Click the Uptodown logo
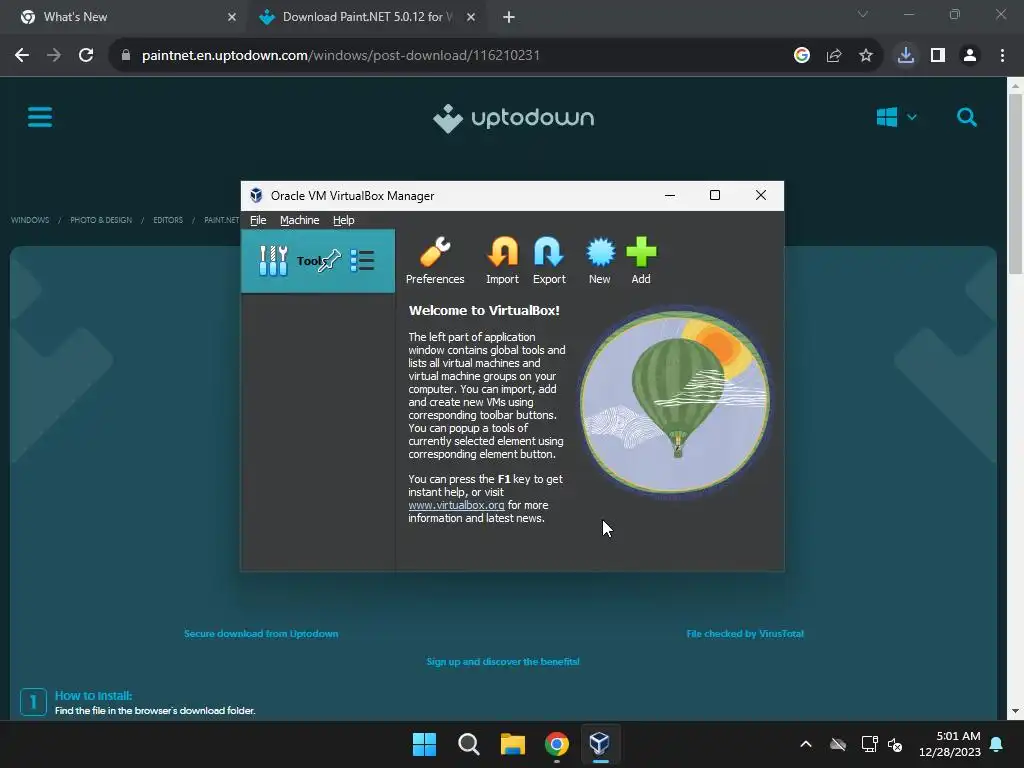The width and height of the screenshot is (1024, 768). pyautogui.click(x=513, y=118)
